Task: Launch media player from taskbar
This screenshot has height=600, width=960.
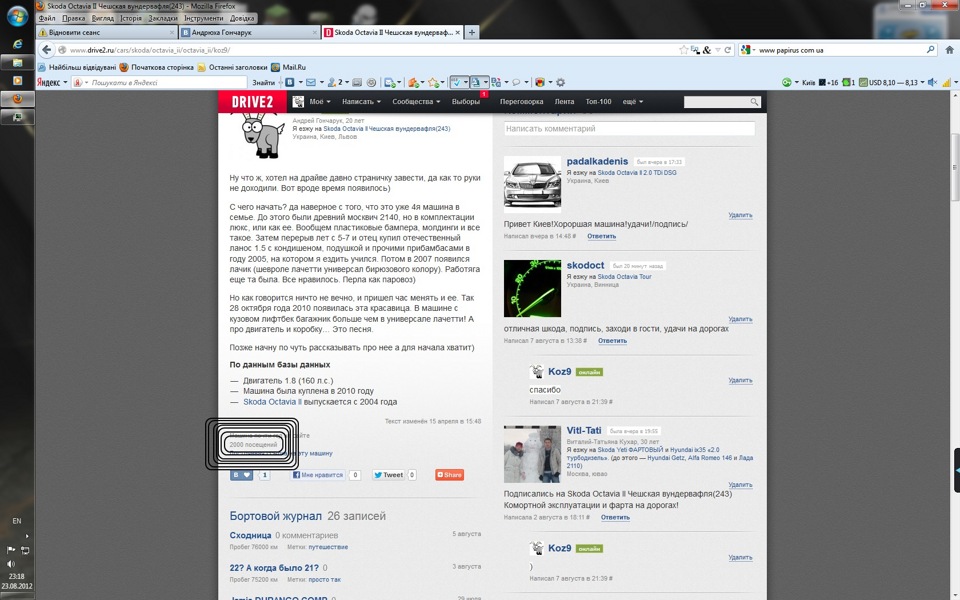Action: coord(17,80)
